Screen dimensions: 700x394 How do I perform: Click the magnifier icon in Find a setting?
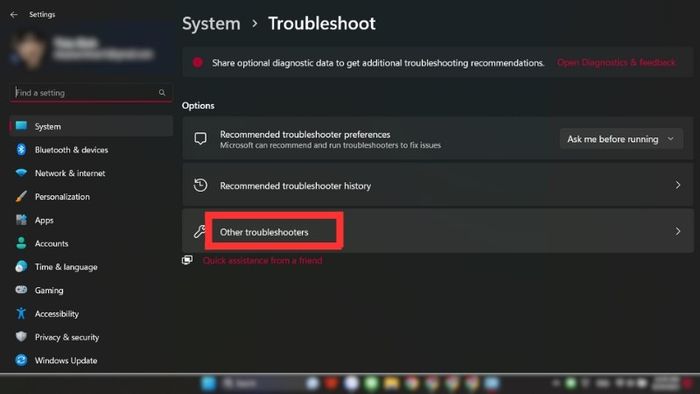pos(162,93)
